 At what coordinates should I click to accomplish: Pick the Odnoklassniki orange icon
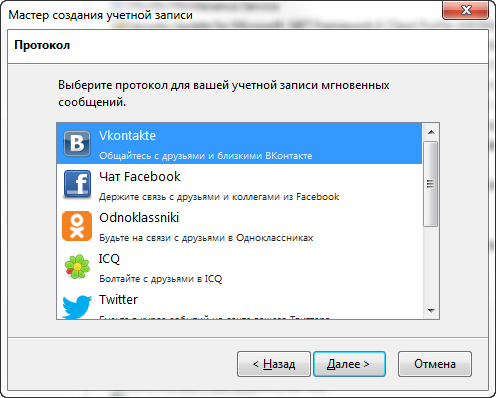click(x=77, y=226)
